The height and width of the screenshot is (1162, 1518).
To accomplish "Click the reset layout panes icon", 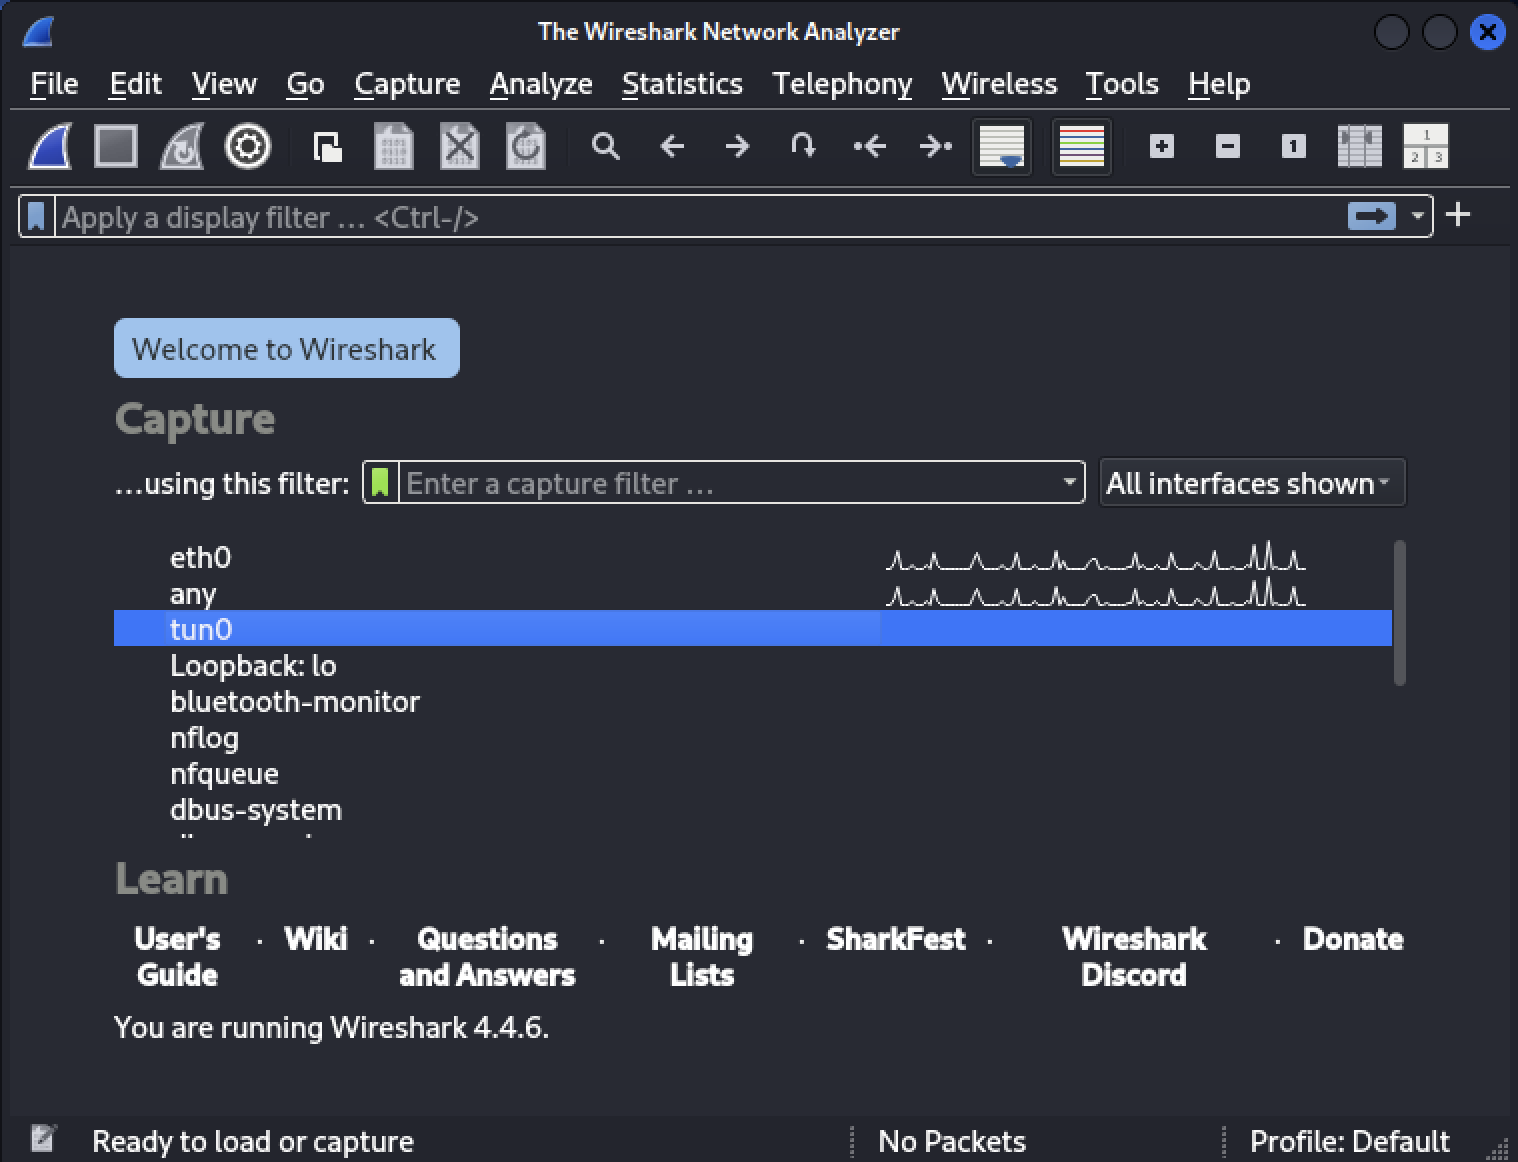I will (x=1426, y=147).
